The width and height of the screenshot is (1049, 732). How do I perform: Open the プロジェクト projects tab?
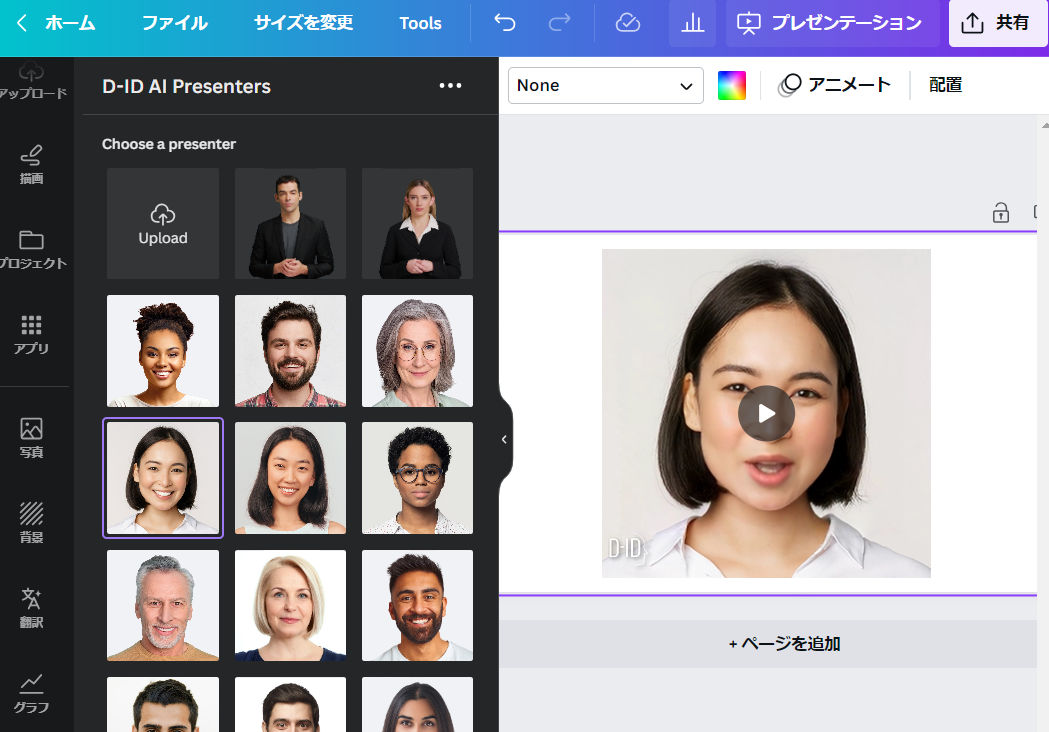tap(31, 250)
